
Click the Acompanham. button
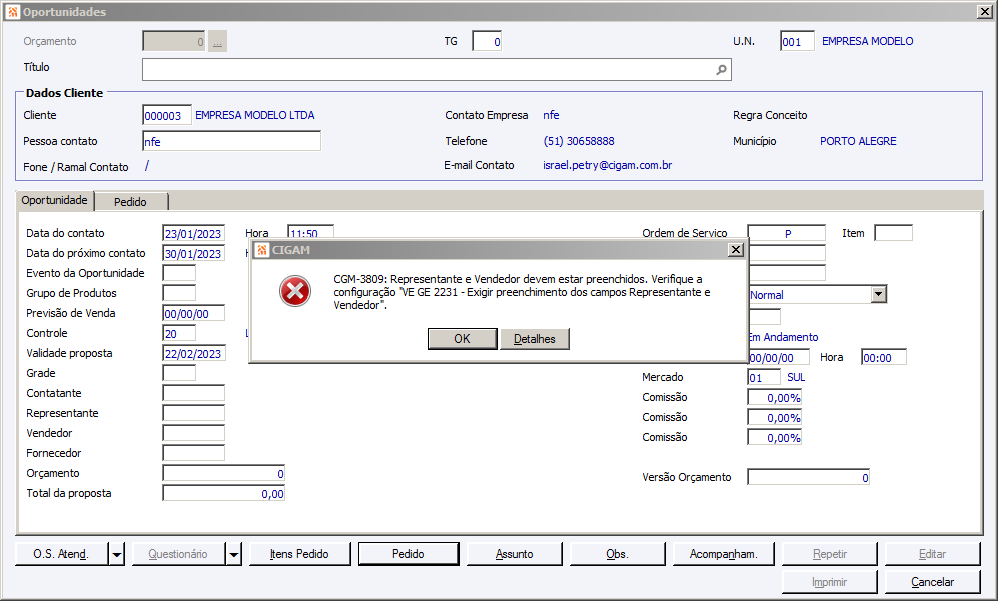click(x=724, y=555)
